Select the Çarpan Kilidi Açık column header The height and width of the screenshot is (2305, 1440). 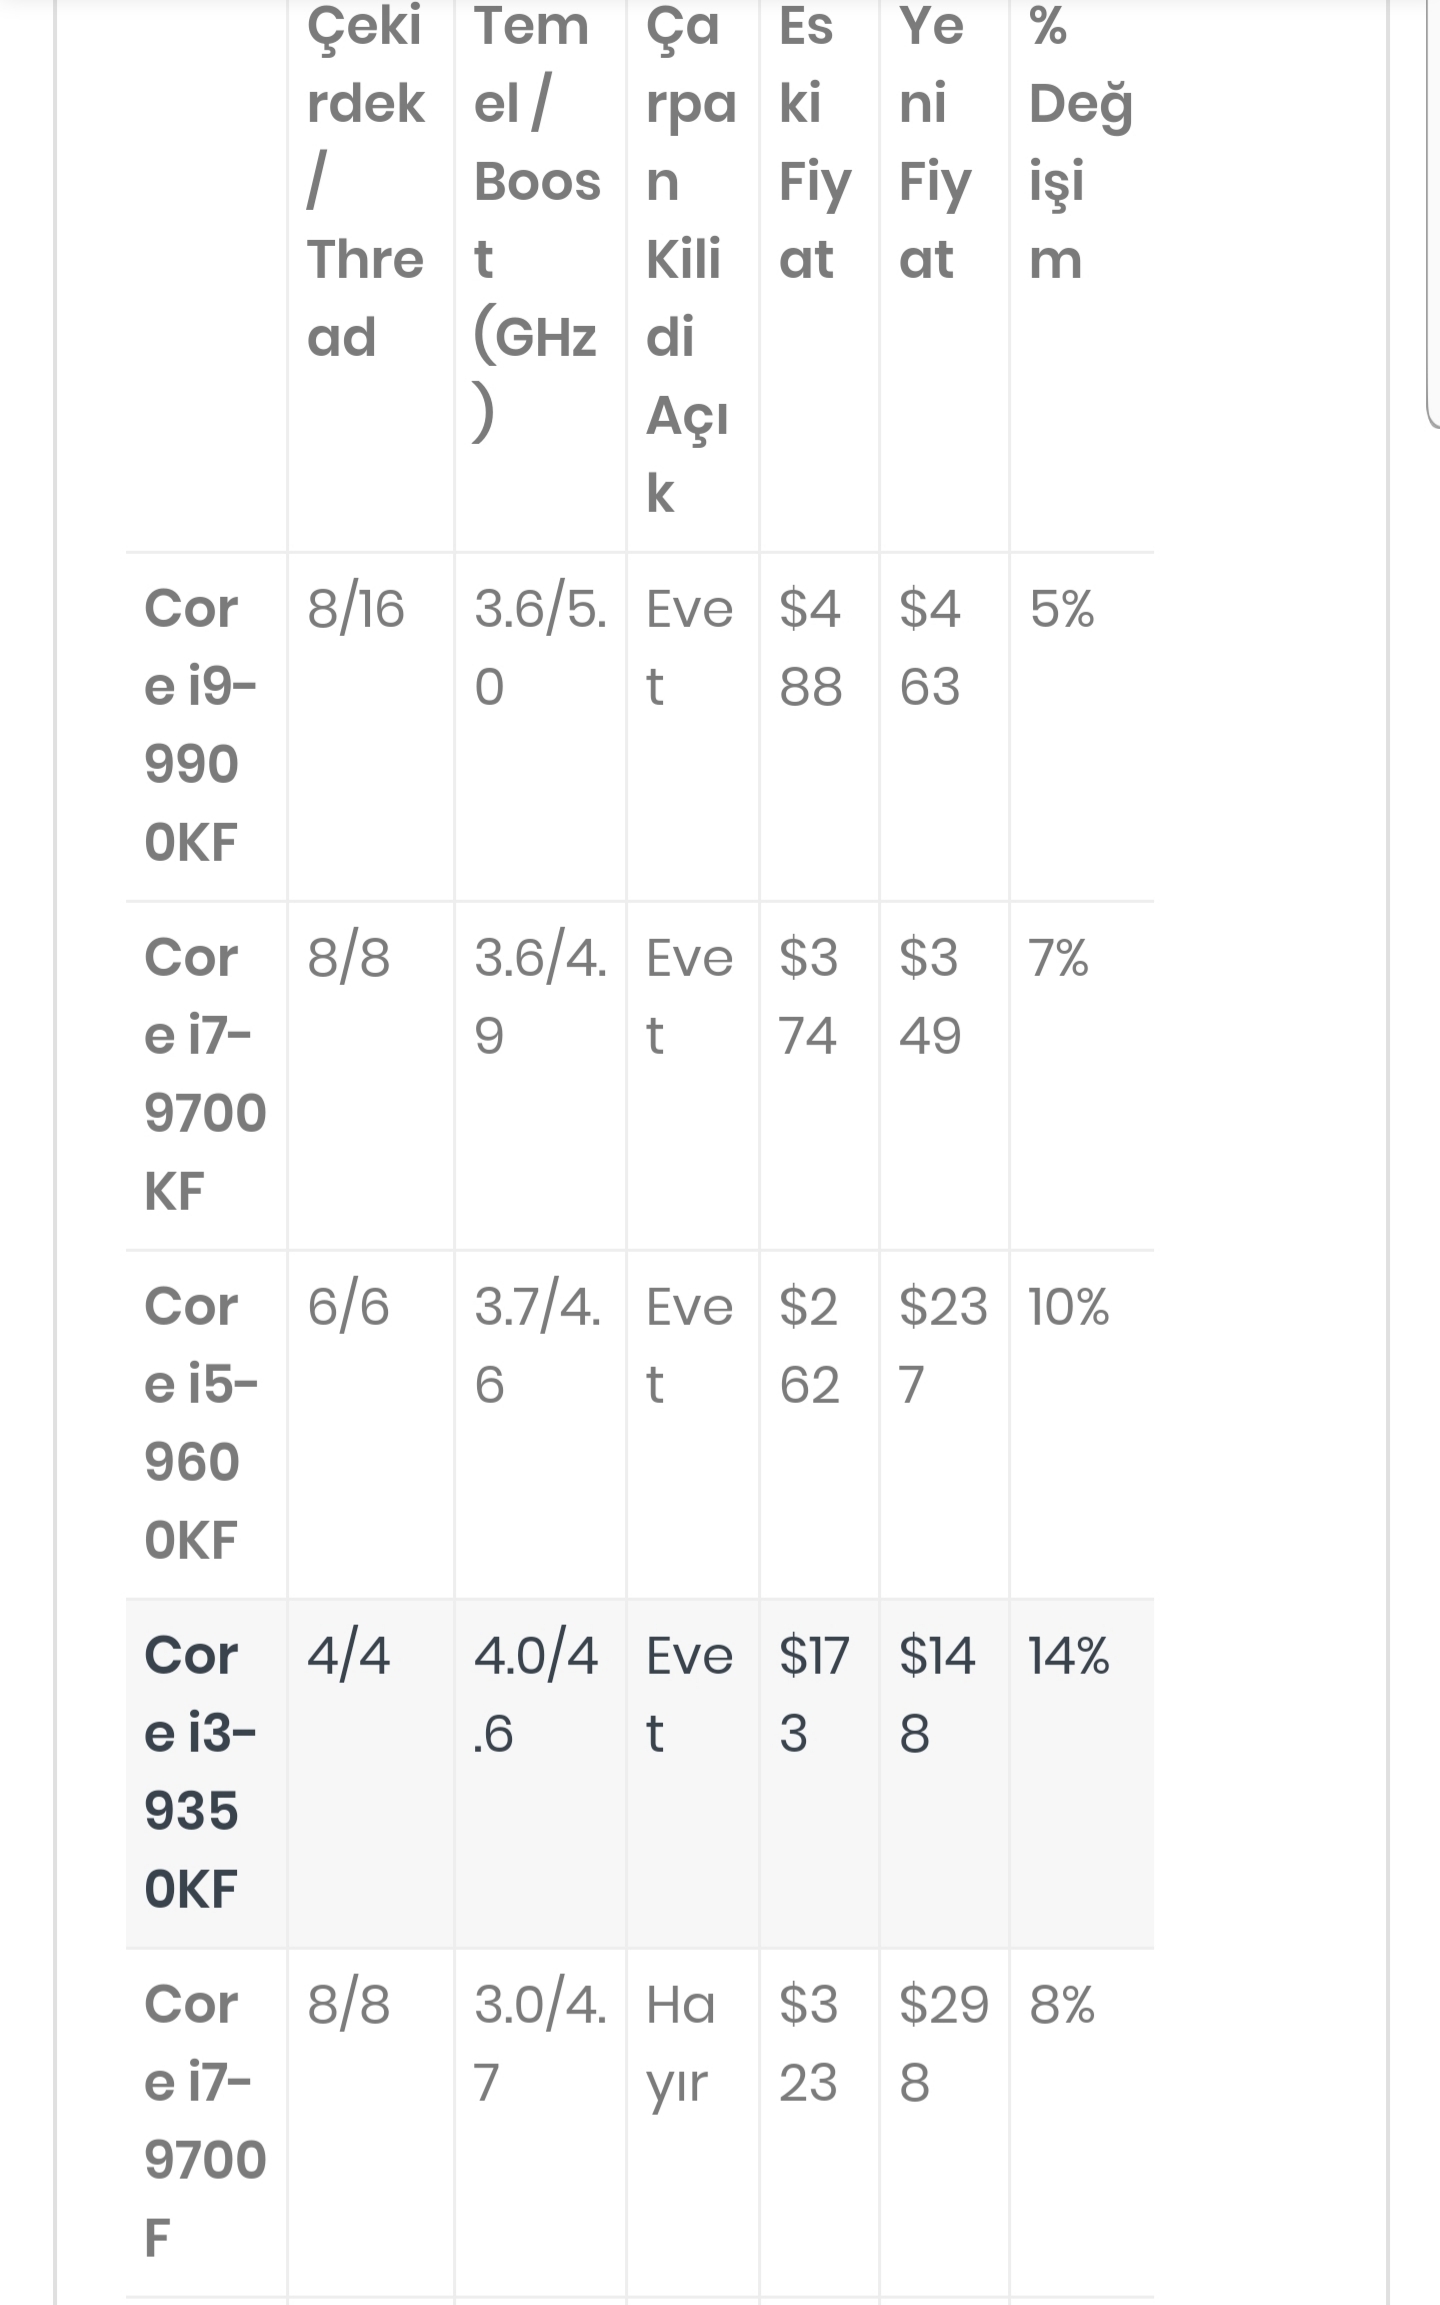(x=692, y=259)
